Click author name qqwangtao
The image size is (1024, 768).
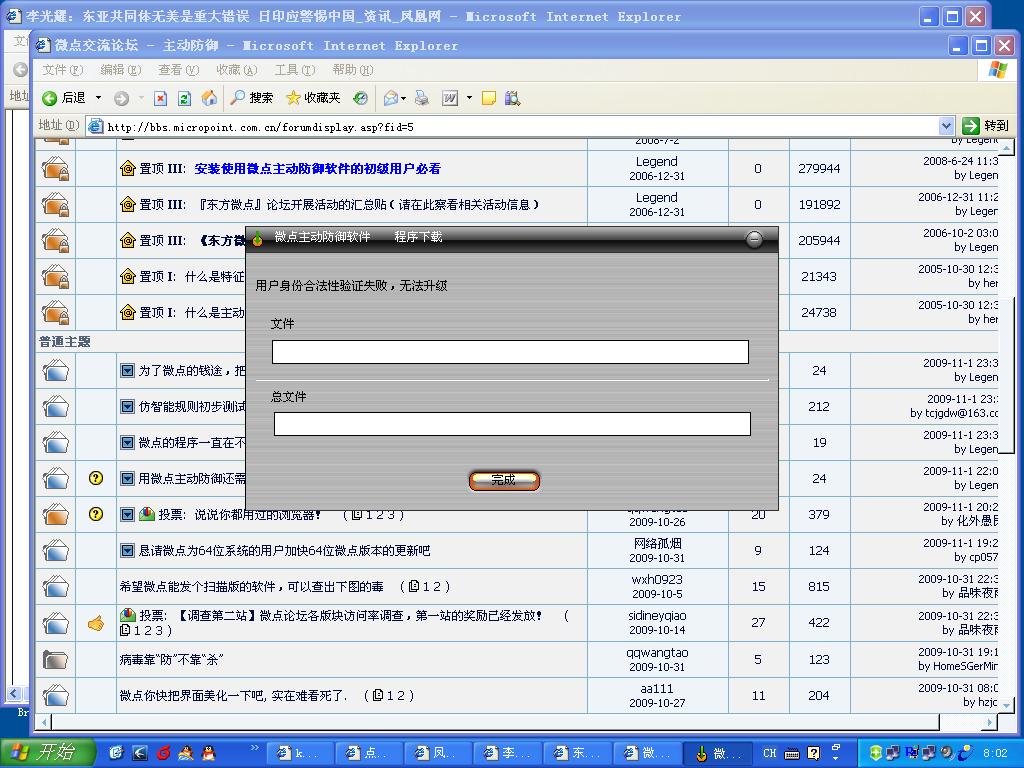pyautogui.click(x=657, y=652)
